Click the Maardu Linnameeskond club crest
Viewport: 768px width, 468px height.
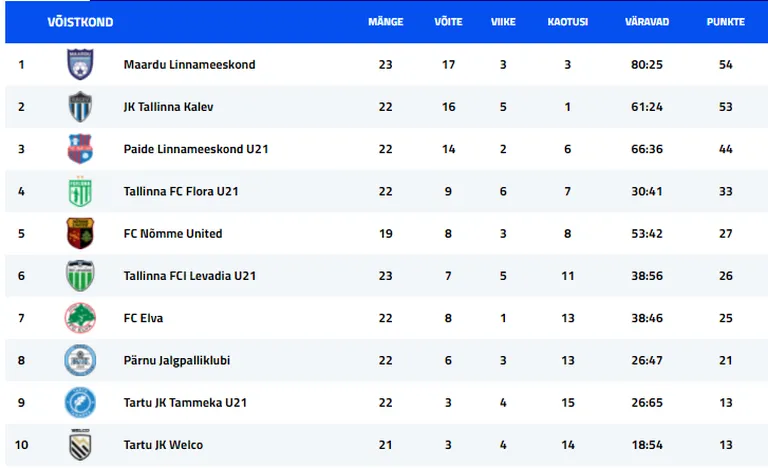click(80, 64)
